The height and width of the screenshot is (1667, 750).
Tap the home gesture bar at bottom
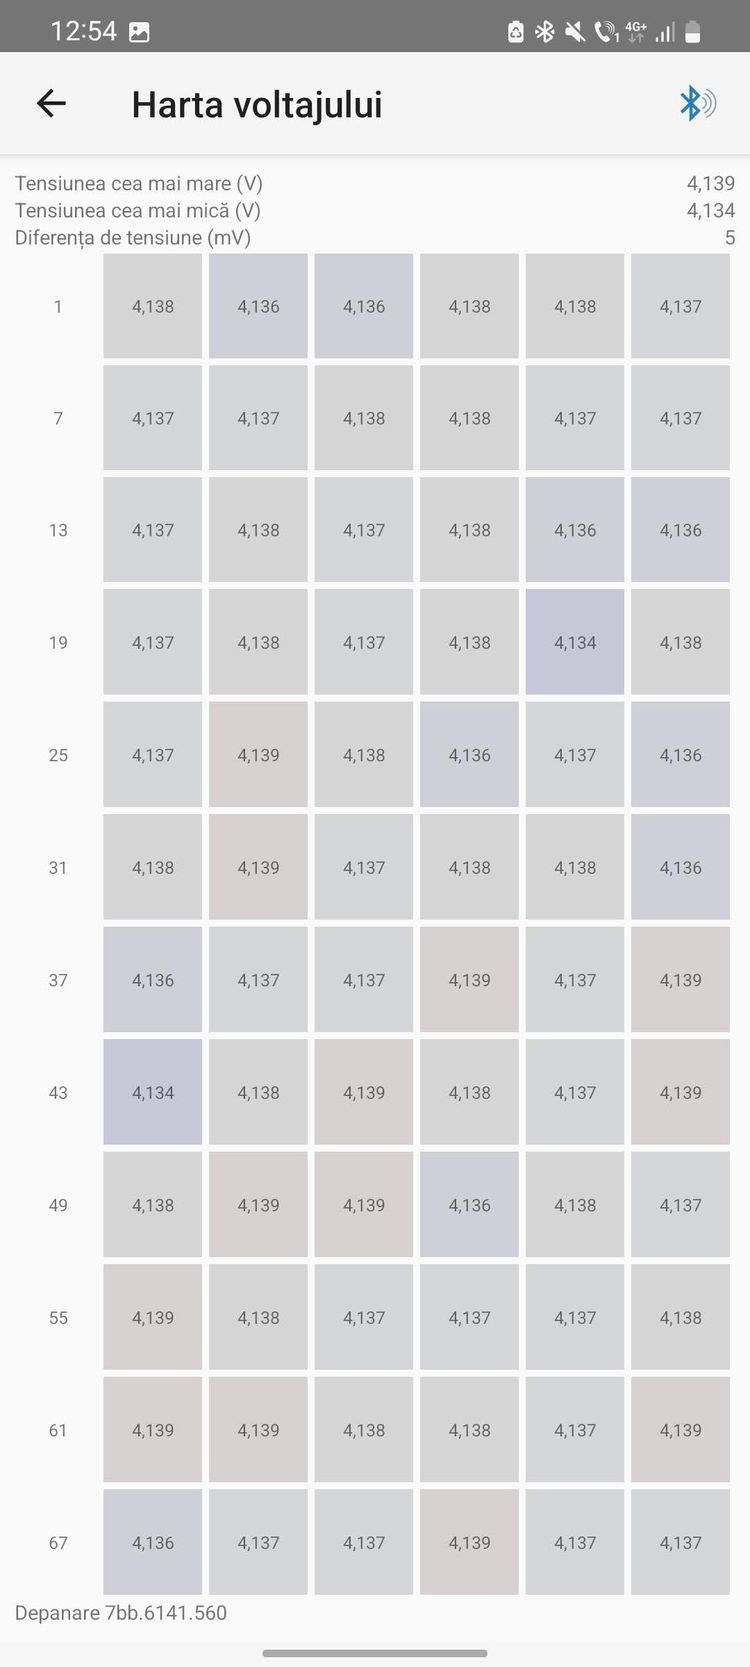[x=375, y=1653]
